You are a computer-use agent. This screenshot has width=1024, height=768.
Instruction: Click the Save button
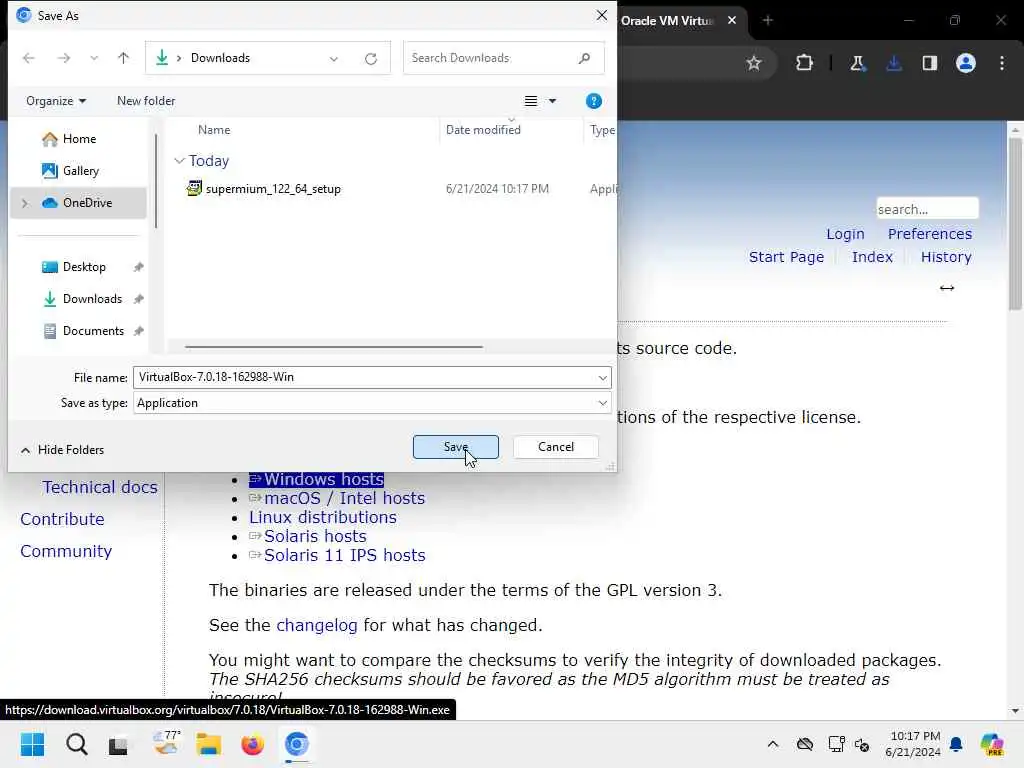click(456, 447)
